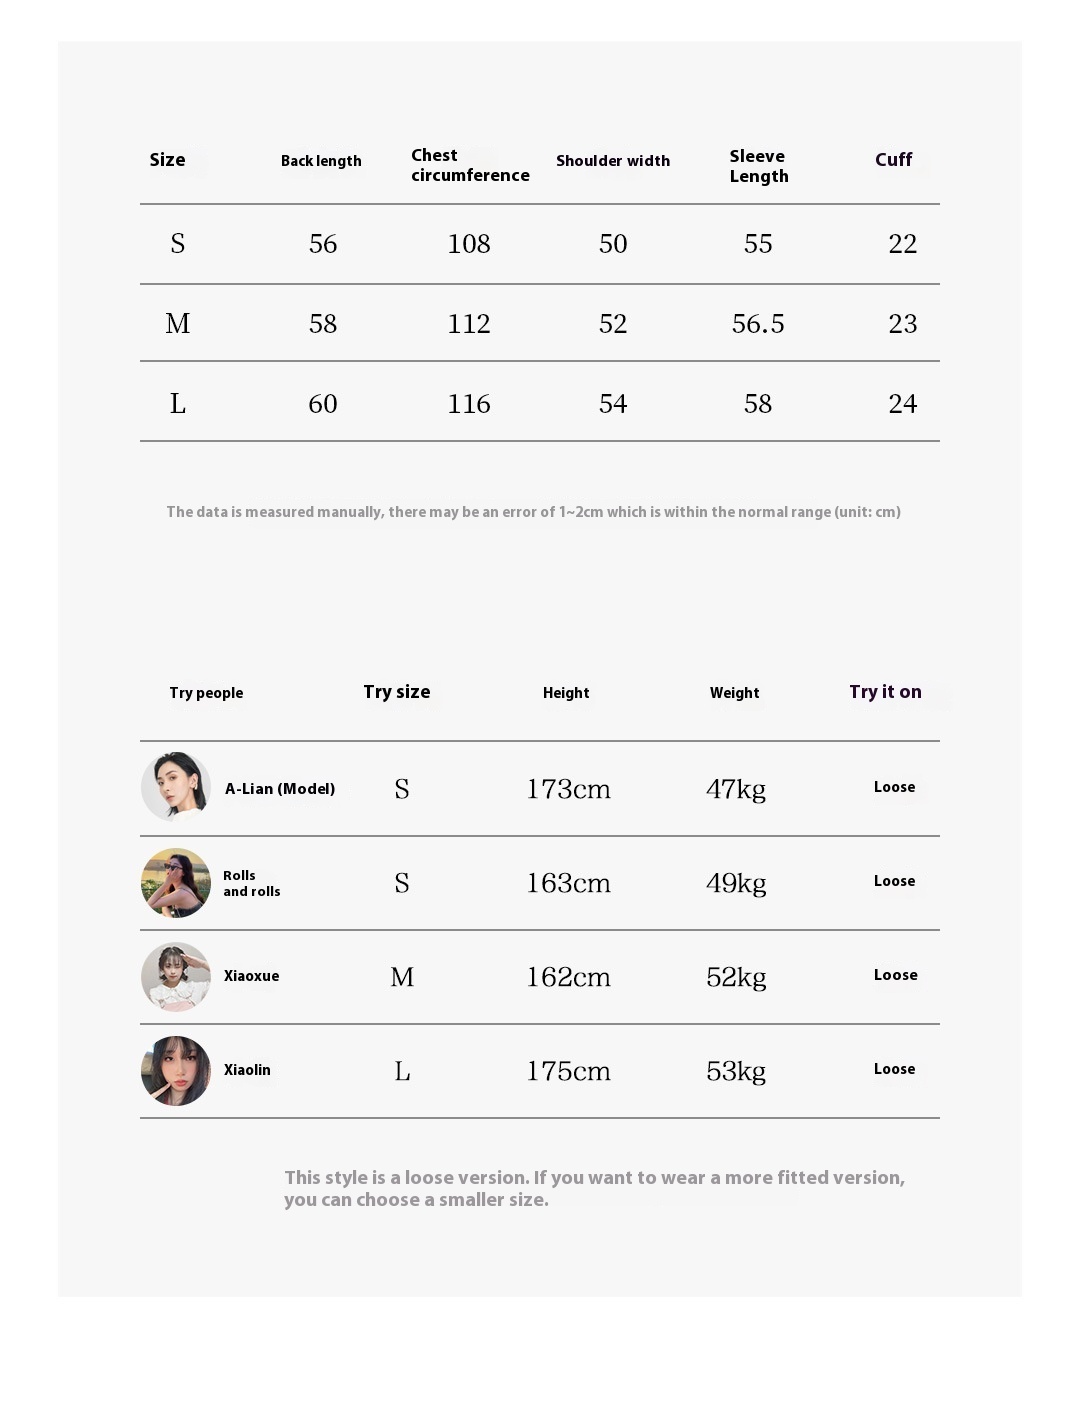Select the size M row label
Screen dimensions: 1080x1404
pyautogui.click(x=178, y=324)
